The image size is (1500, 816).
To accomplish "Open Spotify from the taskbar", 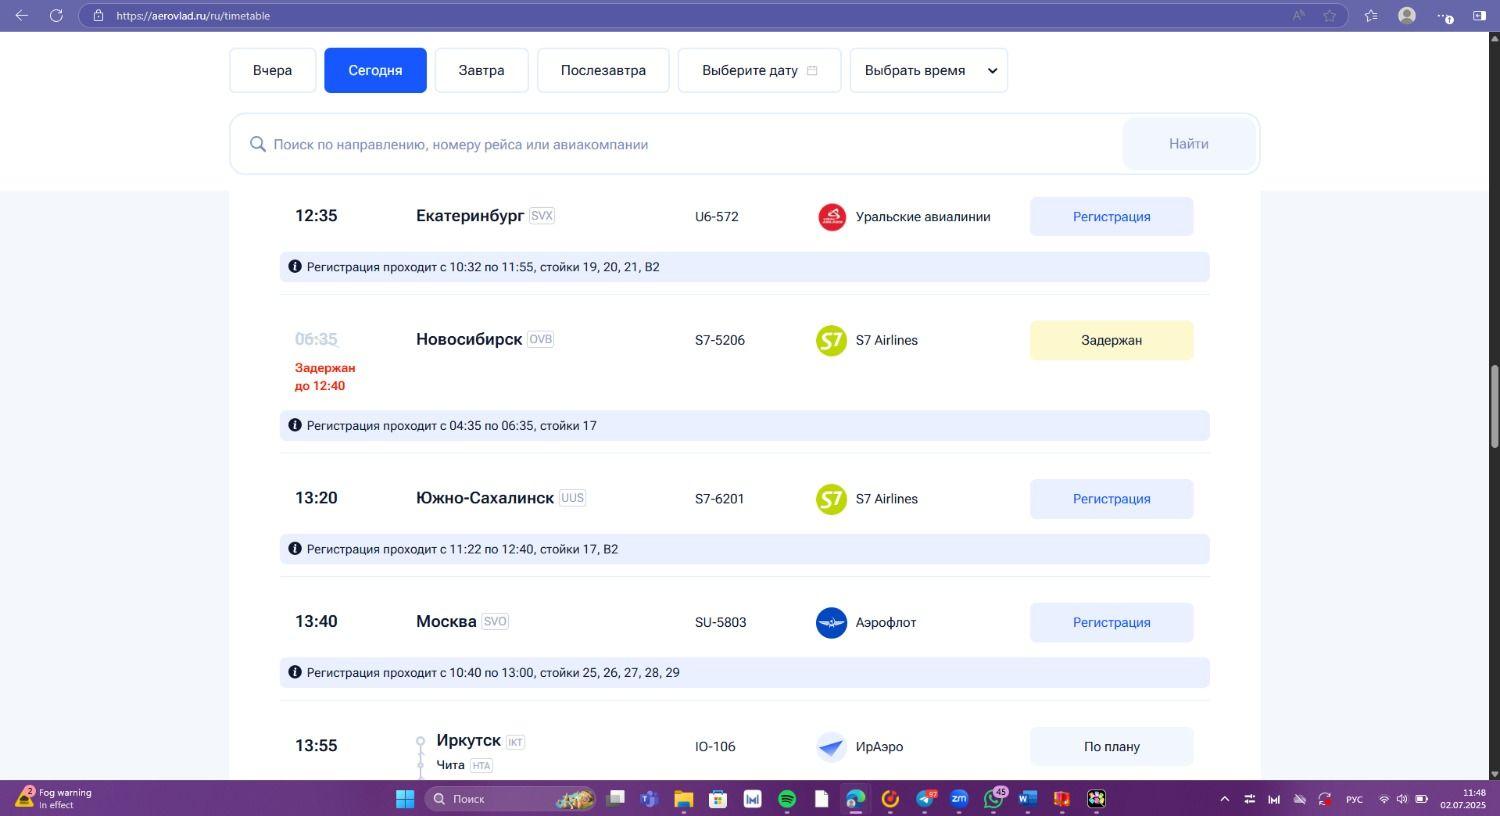I will pos(787,799).
